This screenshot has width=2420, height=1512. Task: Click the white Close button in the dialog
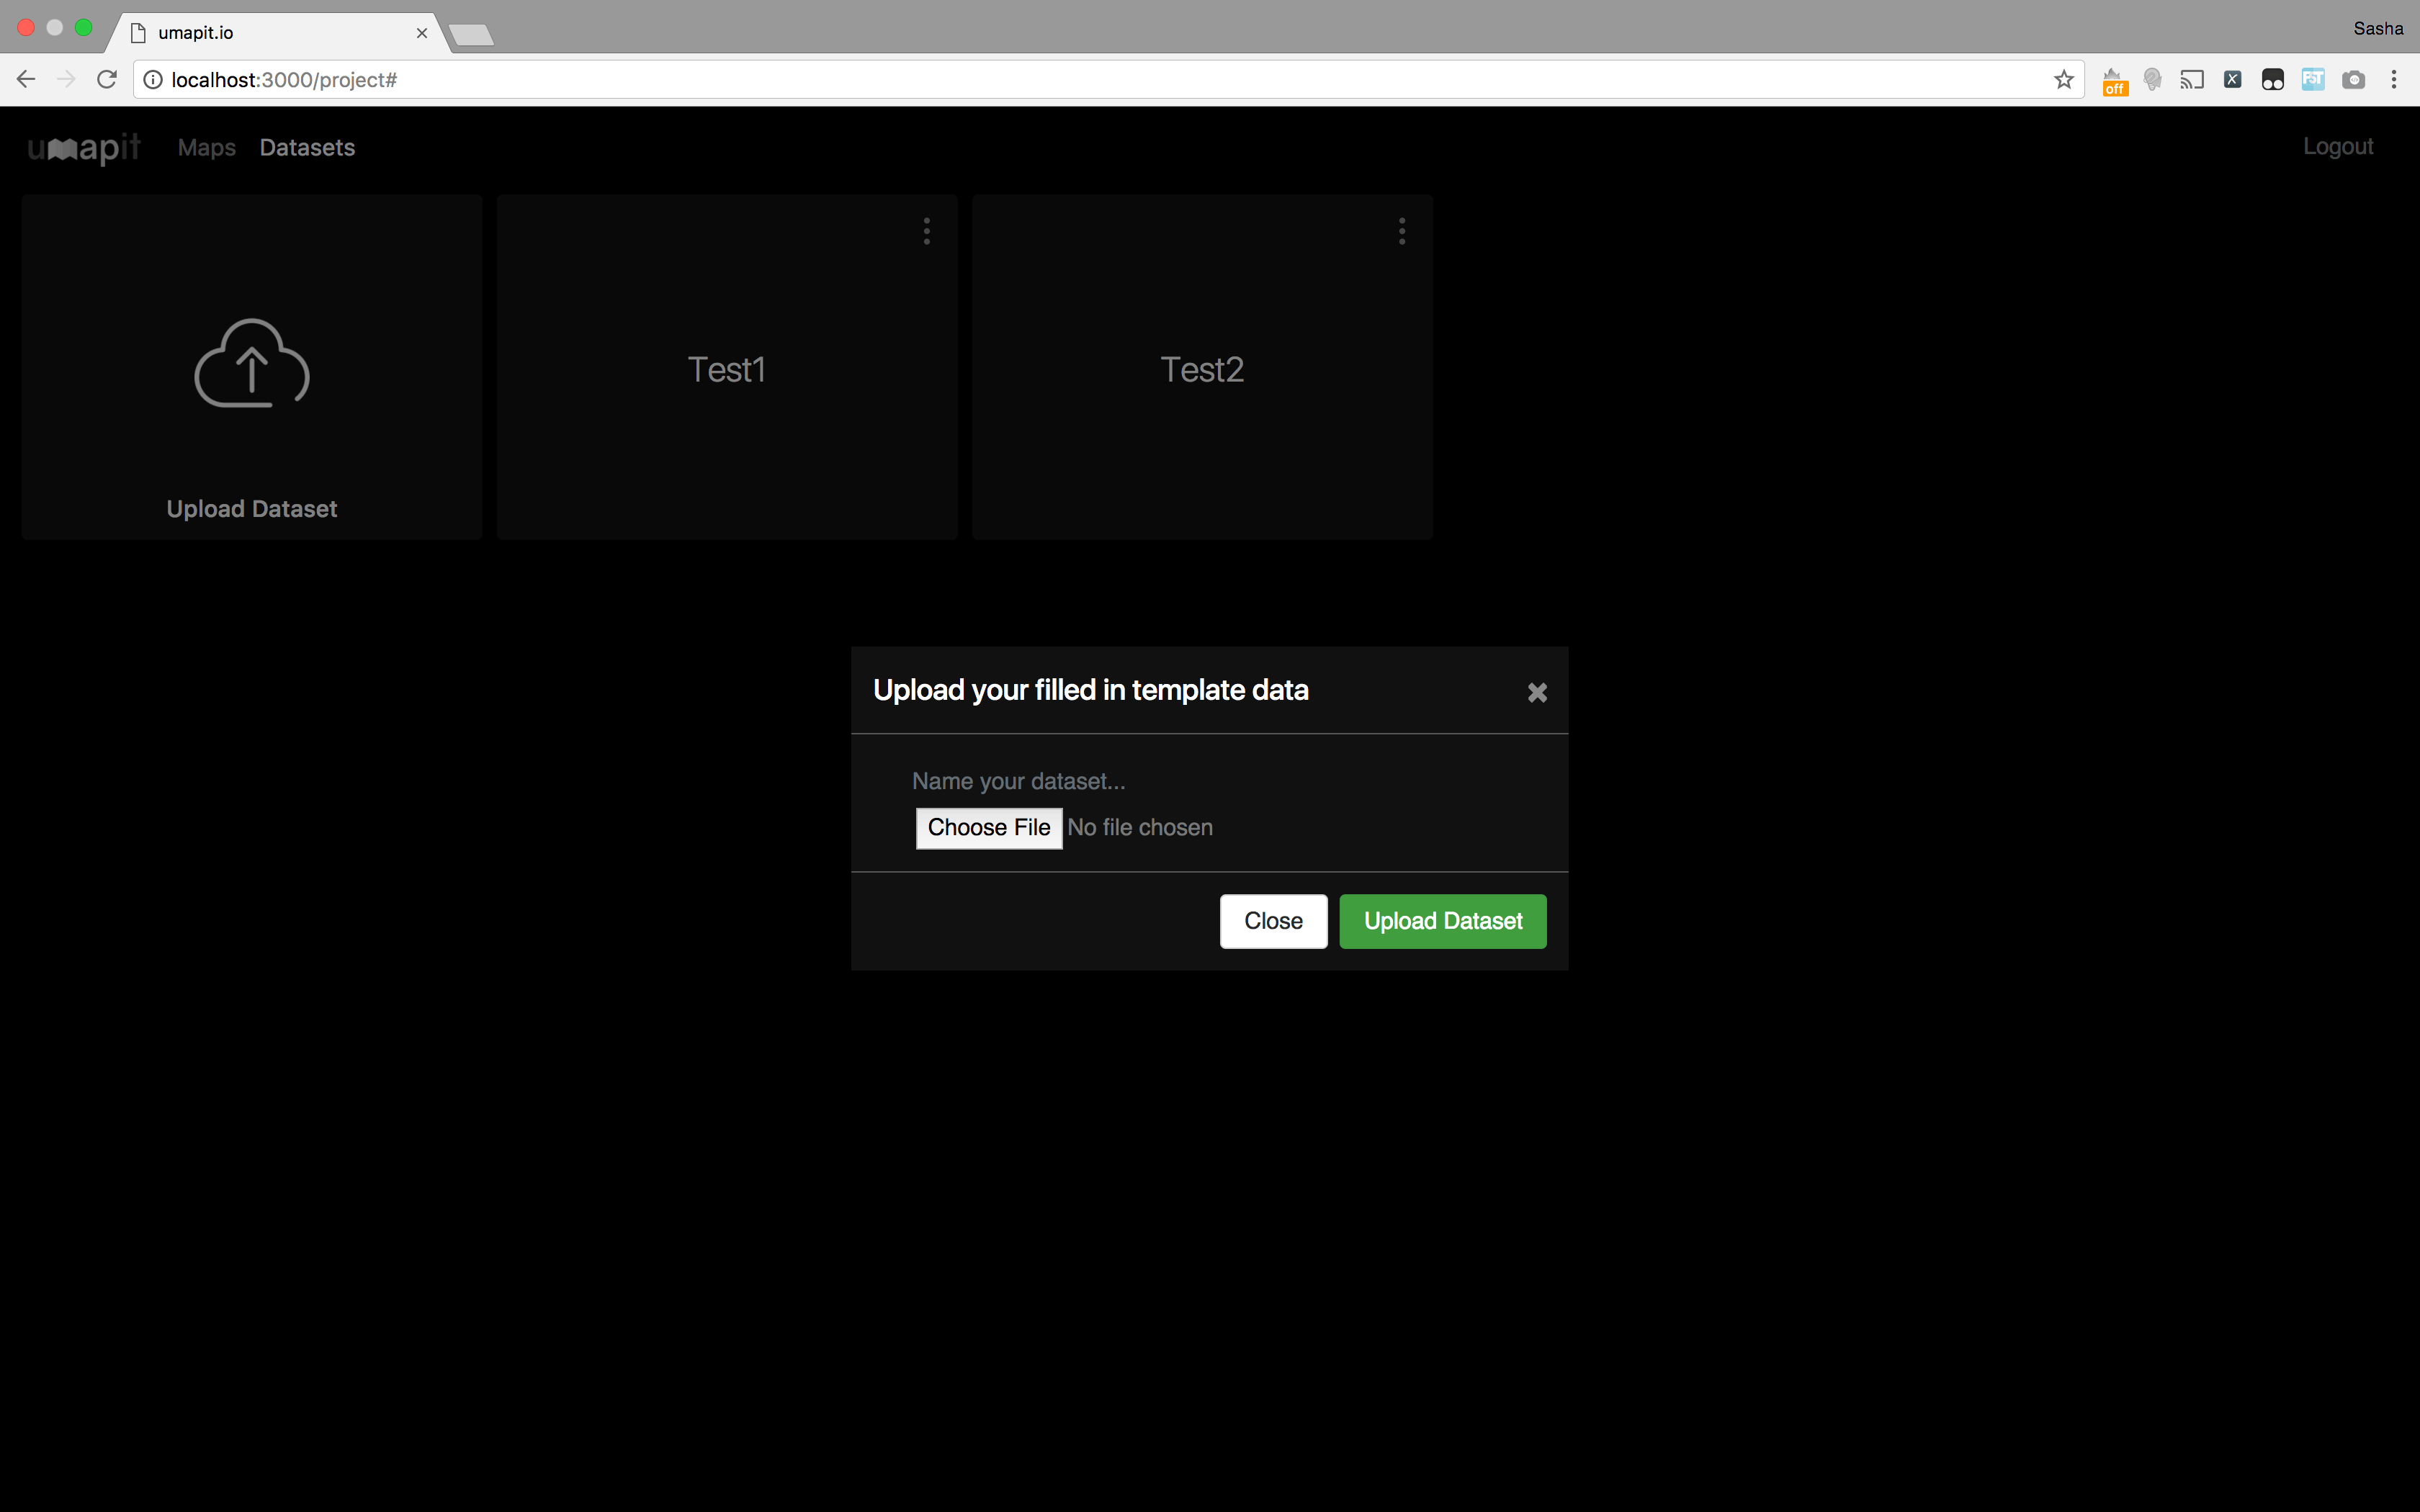click(x=1273, y=921)
